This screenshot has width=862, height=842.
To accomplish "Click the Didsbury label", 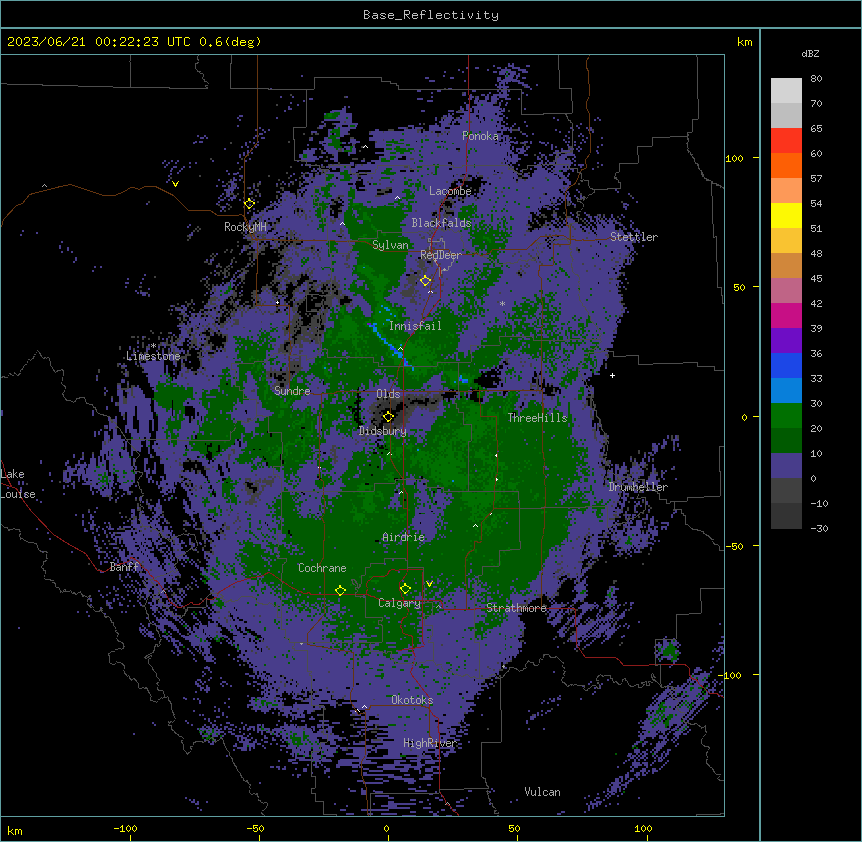I will pyautogui.click(x=383, y=431).
